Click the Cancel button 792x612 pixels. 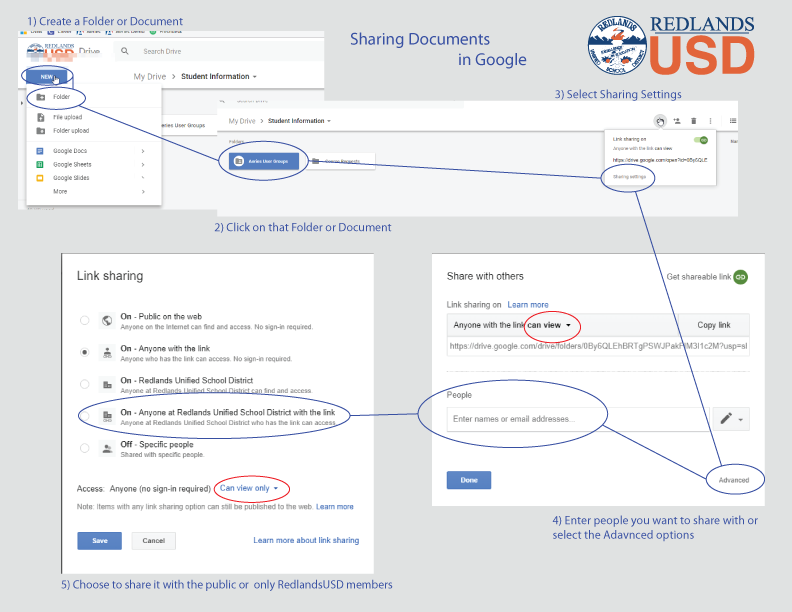pos(154,541)
